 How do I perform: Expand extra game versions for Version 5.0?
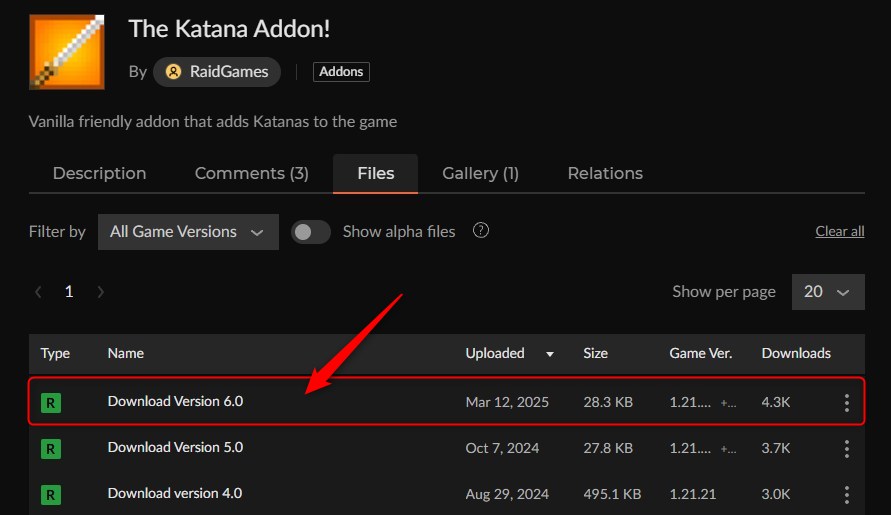point(728,449)
